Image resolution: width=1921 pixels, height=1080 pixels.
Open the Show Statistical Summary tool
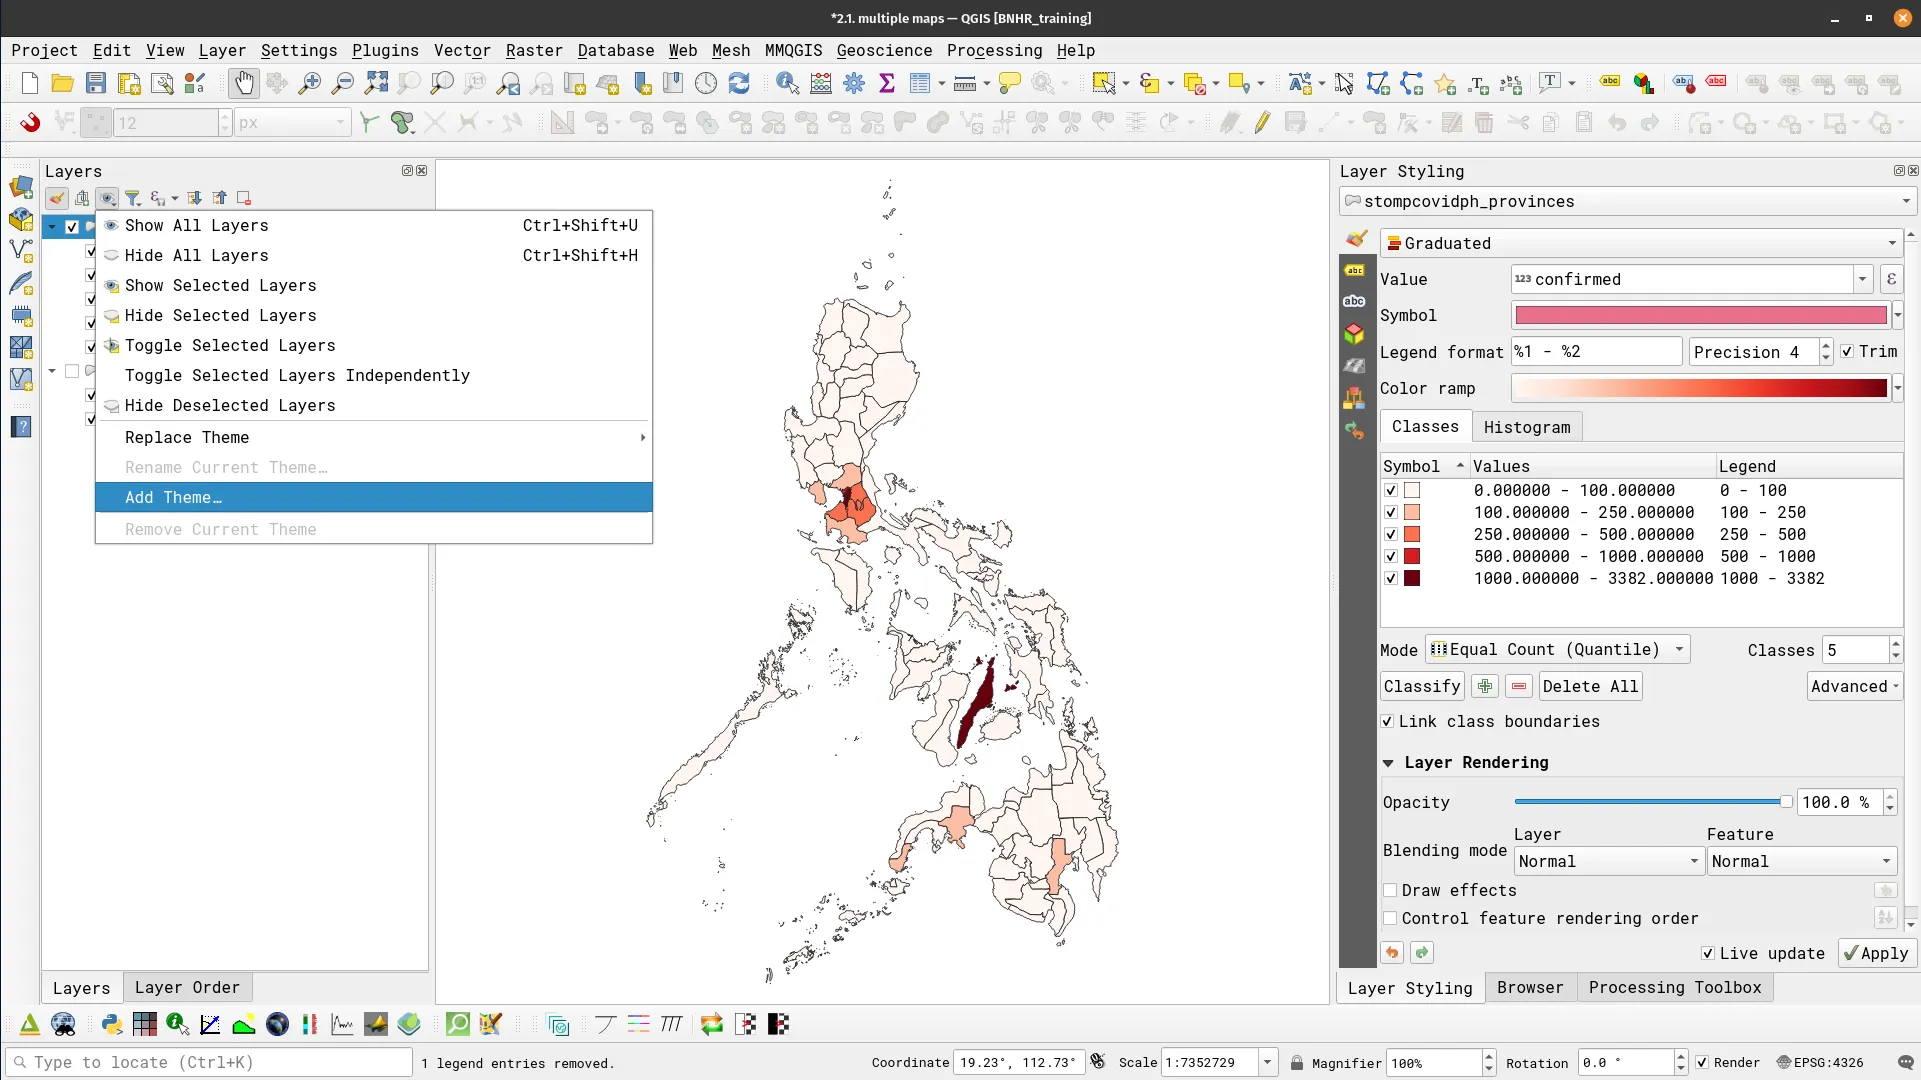[x=887, y=83]
